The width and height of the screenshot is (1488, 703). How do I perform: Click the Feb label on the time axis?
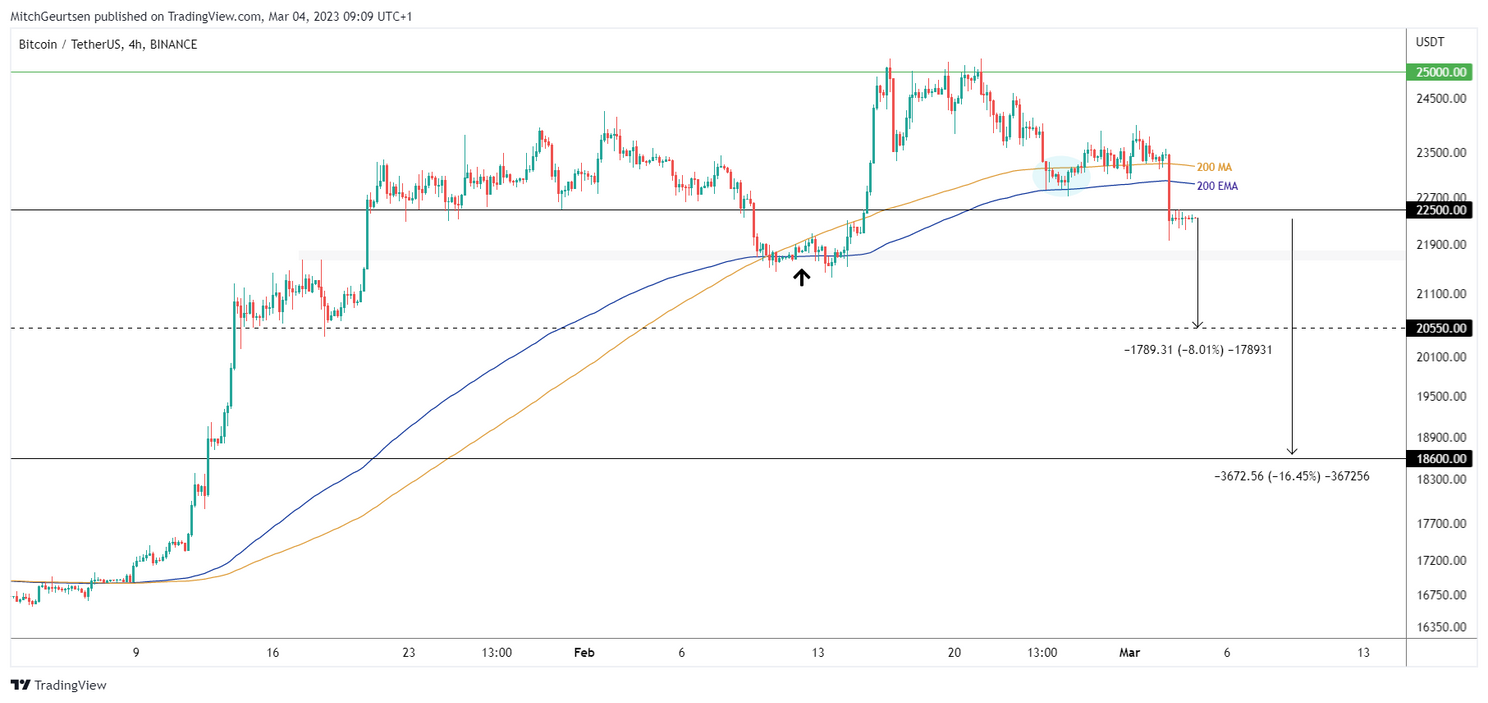[585, 652]
